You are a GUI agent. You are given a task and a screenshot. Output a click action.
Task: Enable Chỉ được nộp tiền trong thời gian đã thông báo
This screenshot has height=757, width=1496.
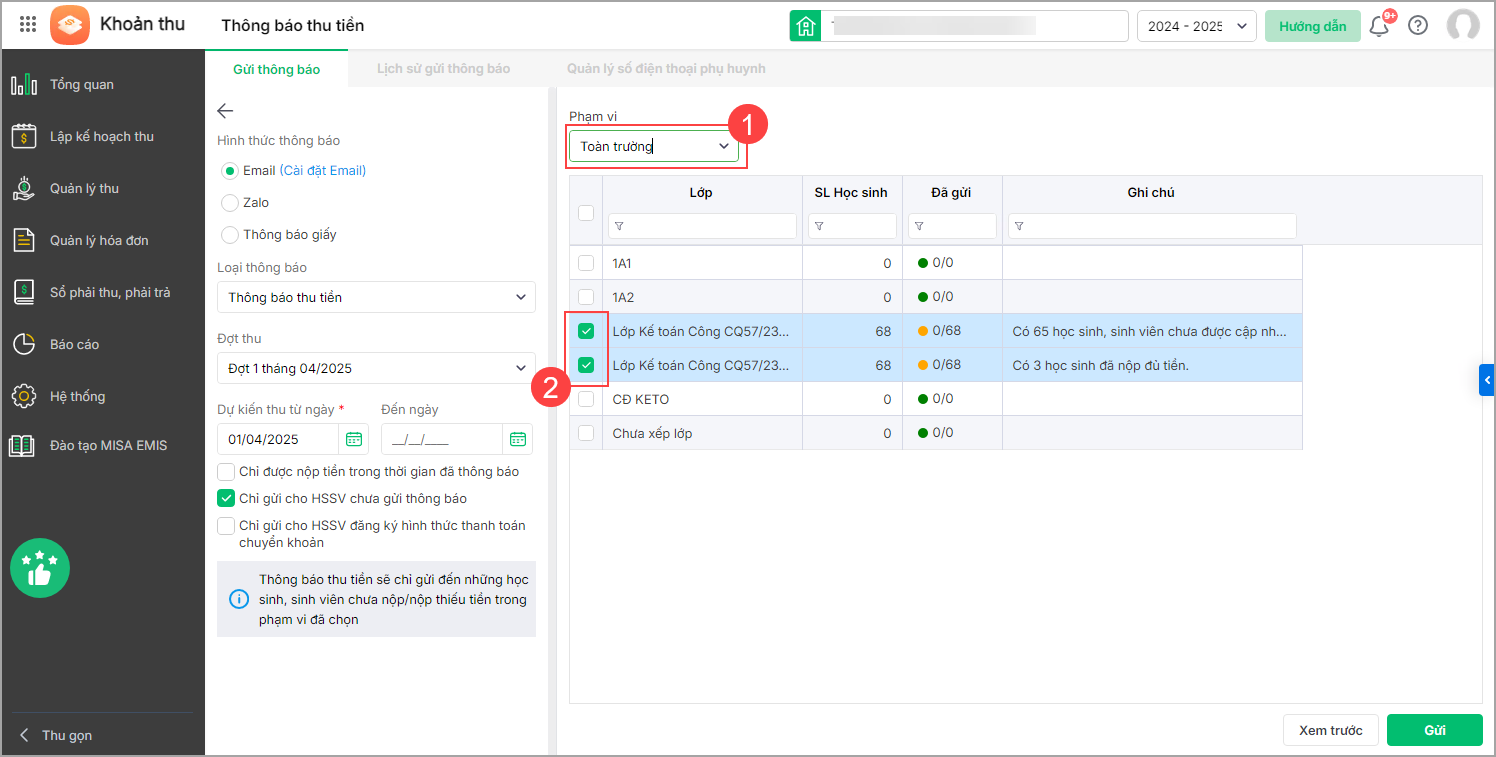226,472
